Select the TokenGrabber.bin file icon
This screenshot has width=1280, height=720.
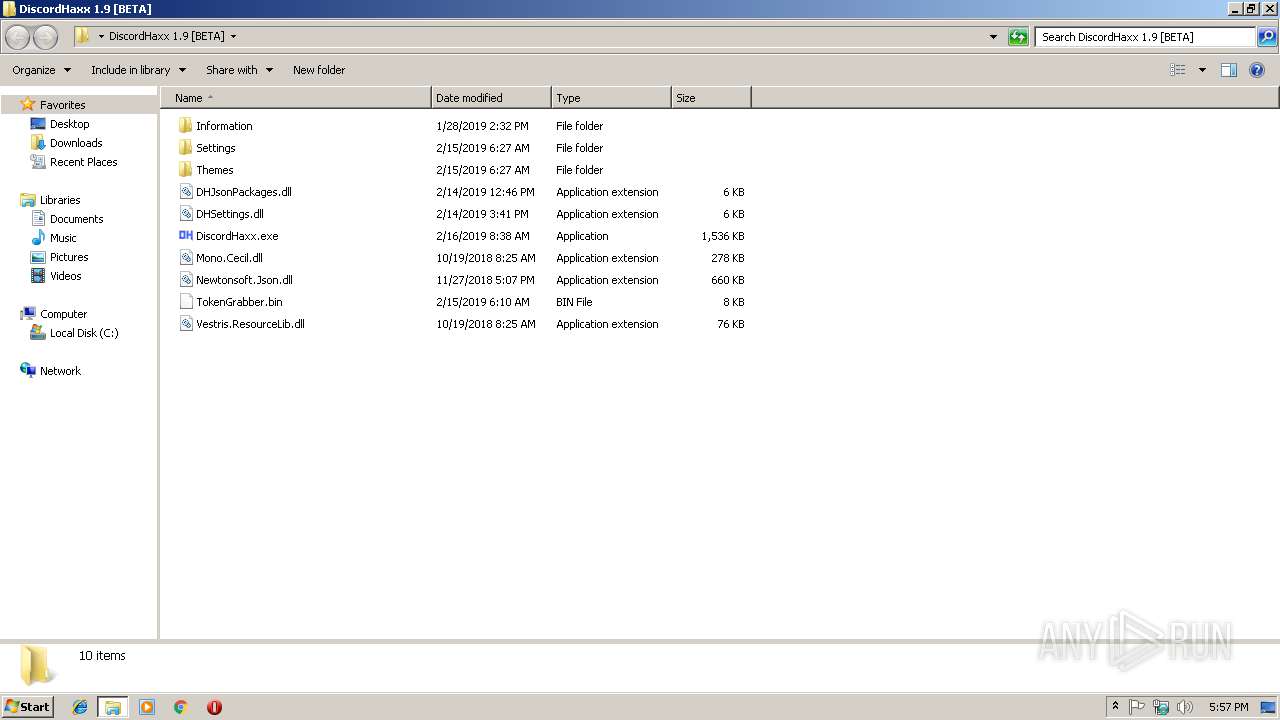coord(185,302)
